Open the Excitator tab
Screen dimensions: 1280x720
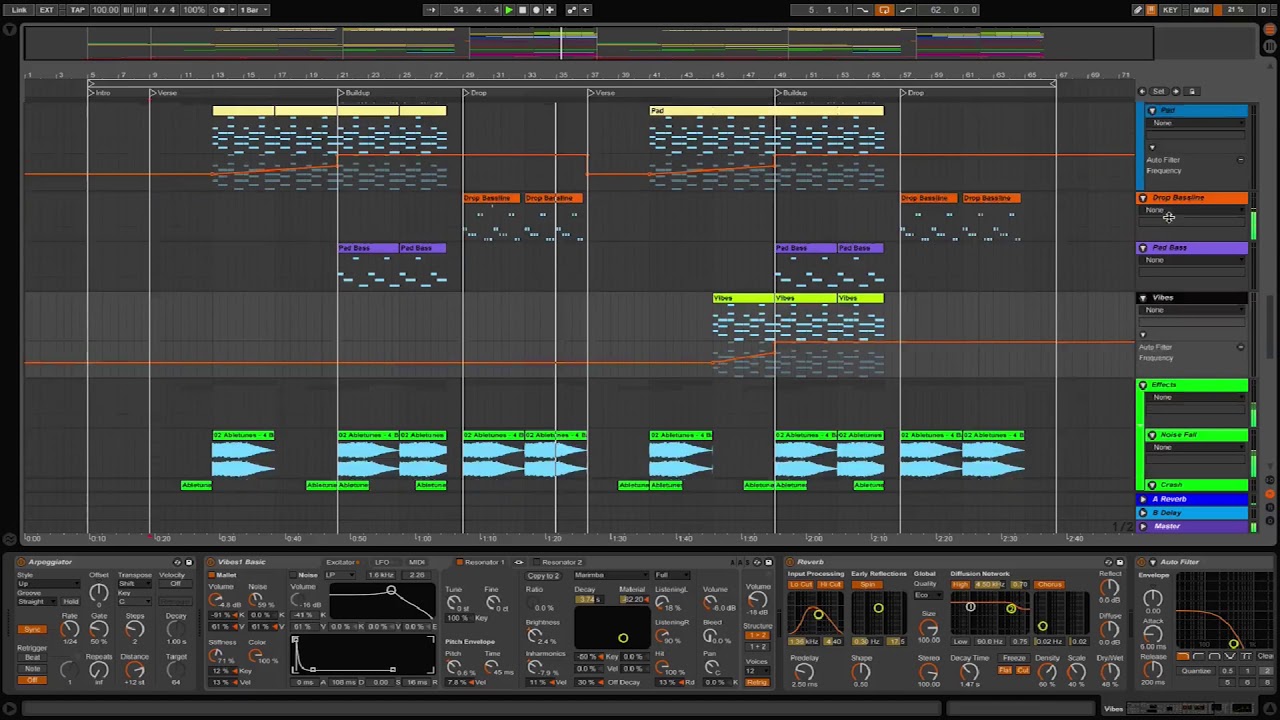(x=341, y=562)
